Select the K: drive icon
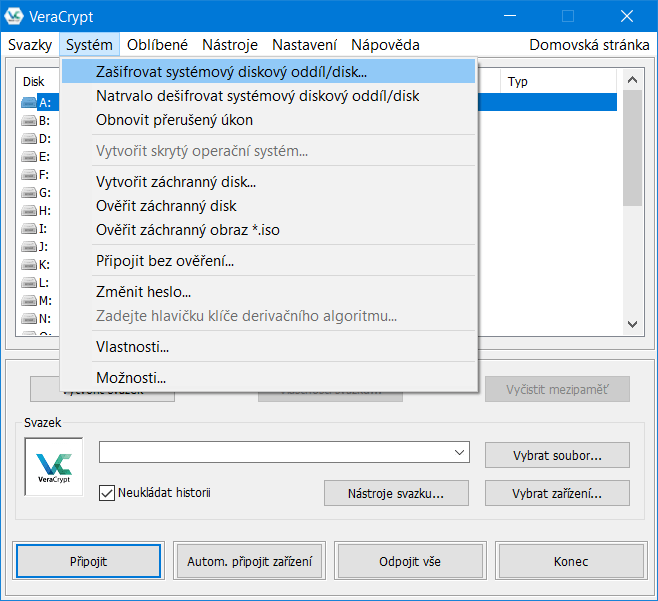The image size is (658, 601). pos(29,265)
